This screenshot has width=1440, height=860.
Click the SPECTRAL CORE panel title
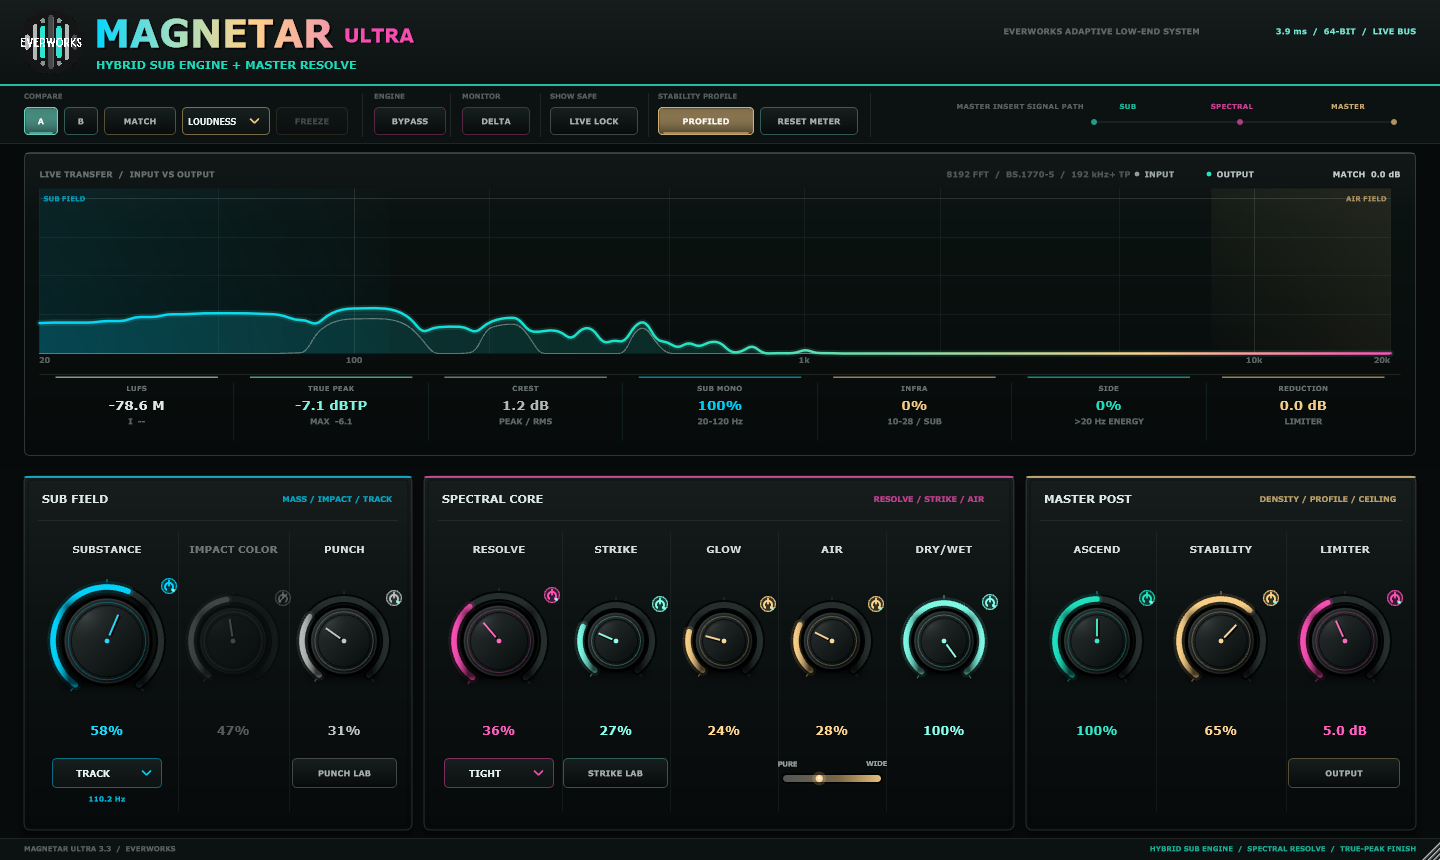tap(492, 499)
